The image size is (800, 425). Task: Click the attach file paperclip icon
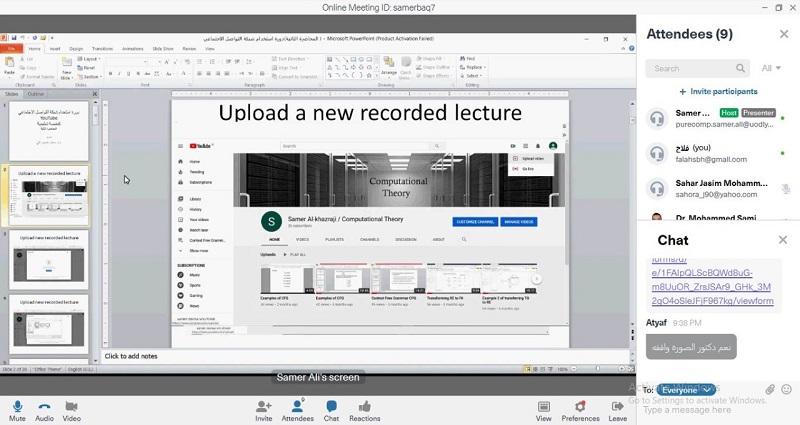point(770,390)
